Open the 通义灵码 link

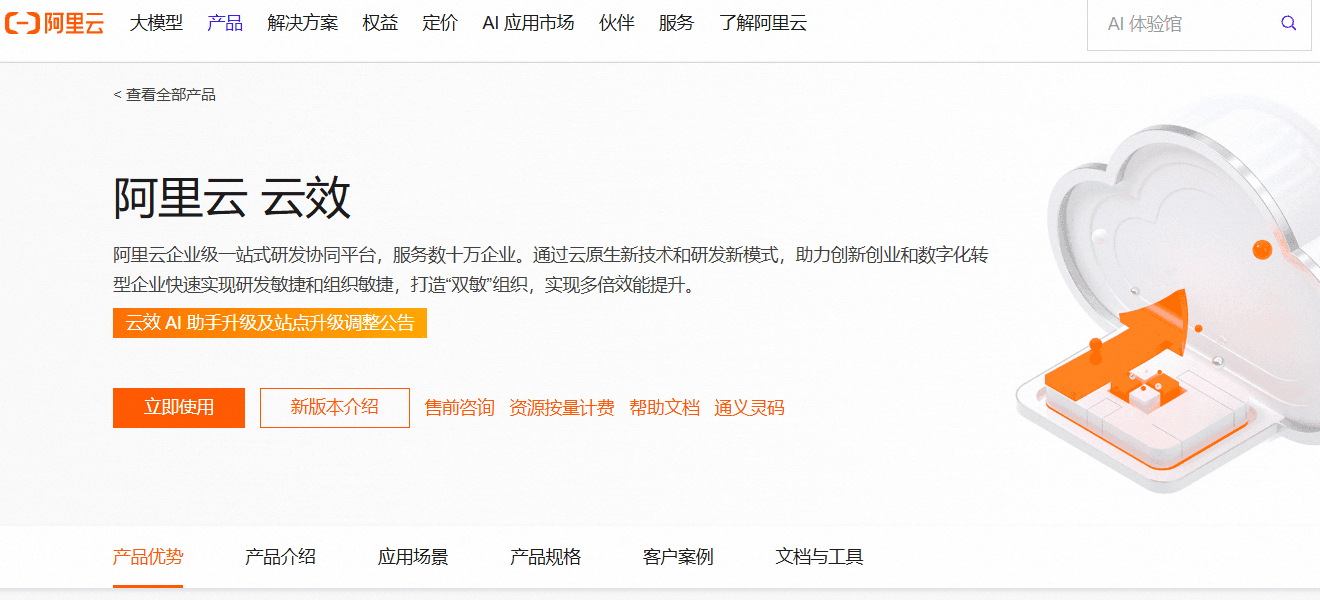[749, 407]
